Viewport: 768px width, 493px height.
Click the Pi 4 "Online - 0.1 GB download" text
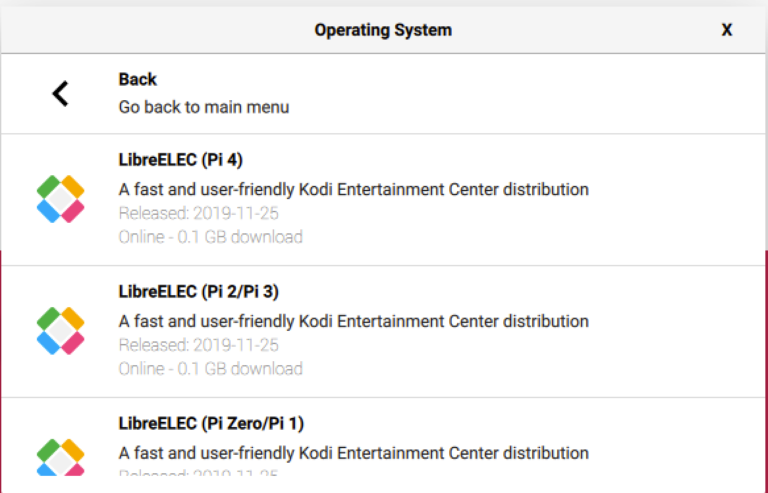click(x=210, y=237)
